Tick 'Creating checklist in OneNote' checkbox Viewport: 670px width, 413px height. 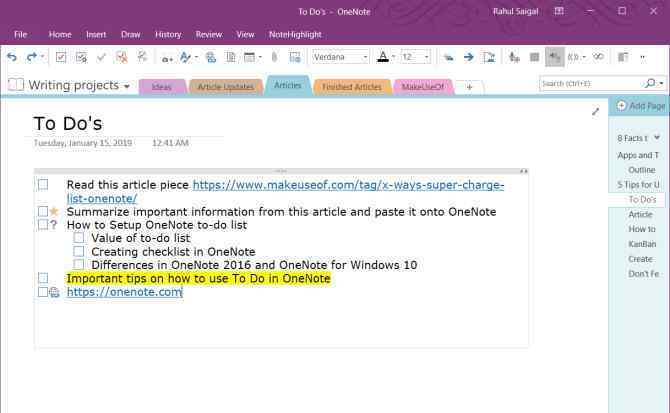(79, 251)
